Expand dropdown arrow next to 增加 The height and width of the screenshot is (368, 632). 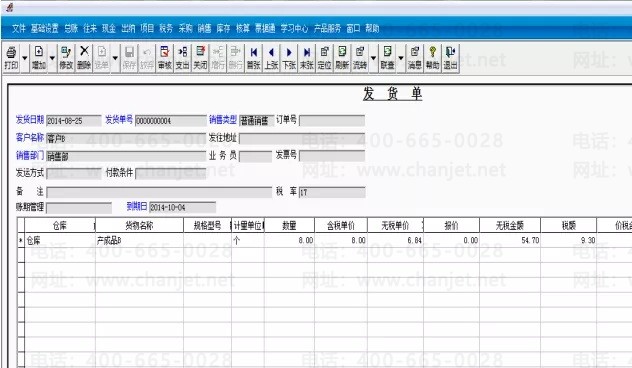[52, 58]
